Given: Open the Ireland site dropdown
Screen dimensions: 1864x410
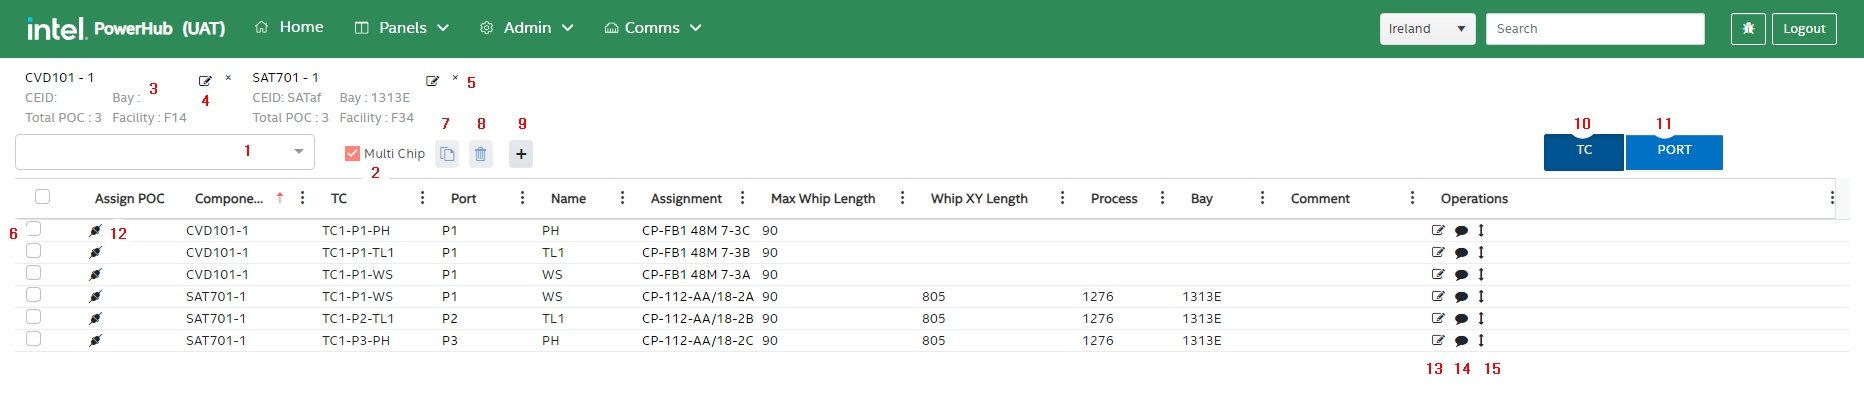Looking at the screenshot, I should pos(1427,29).
